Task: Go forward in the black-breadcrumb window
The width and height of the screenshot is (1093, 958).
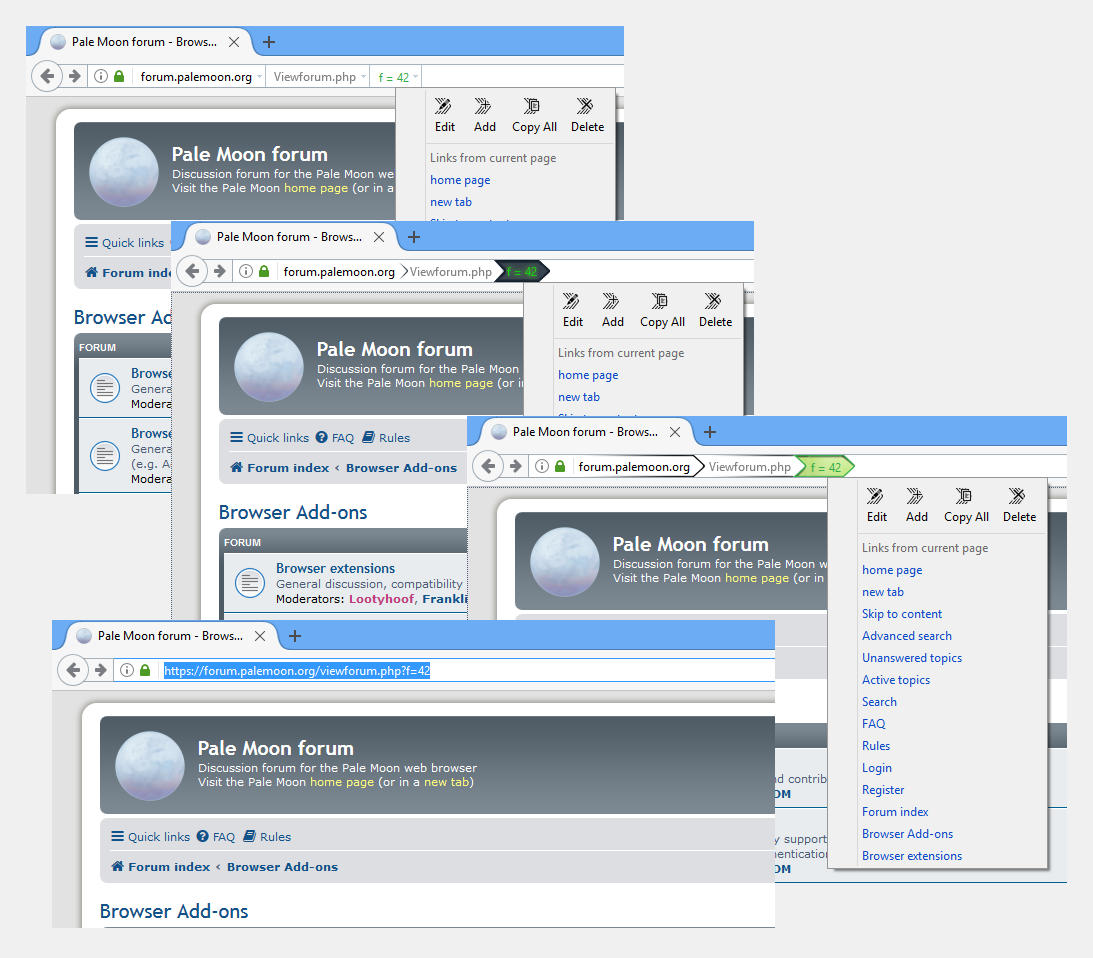Action: [x=220, y=271]
